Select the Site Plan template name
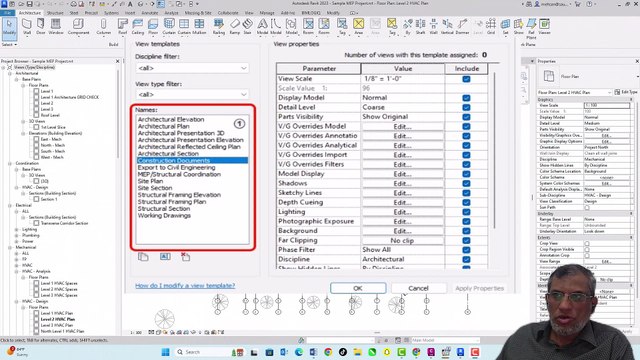This screenshot has width=640, height=360. [150, 181]
